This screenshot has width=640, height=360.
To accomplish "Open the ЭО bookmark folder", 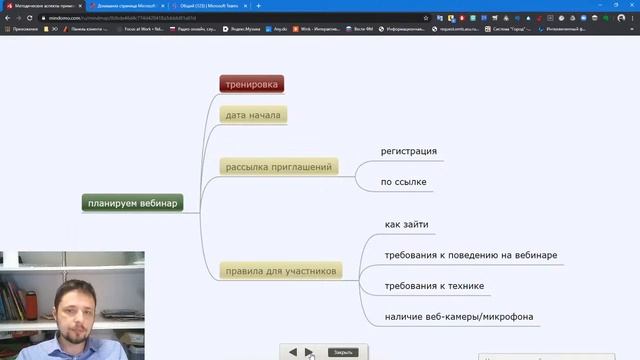I will point(51,29).
